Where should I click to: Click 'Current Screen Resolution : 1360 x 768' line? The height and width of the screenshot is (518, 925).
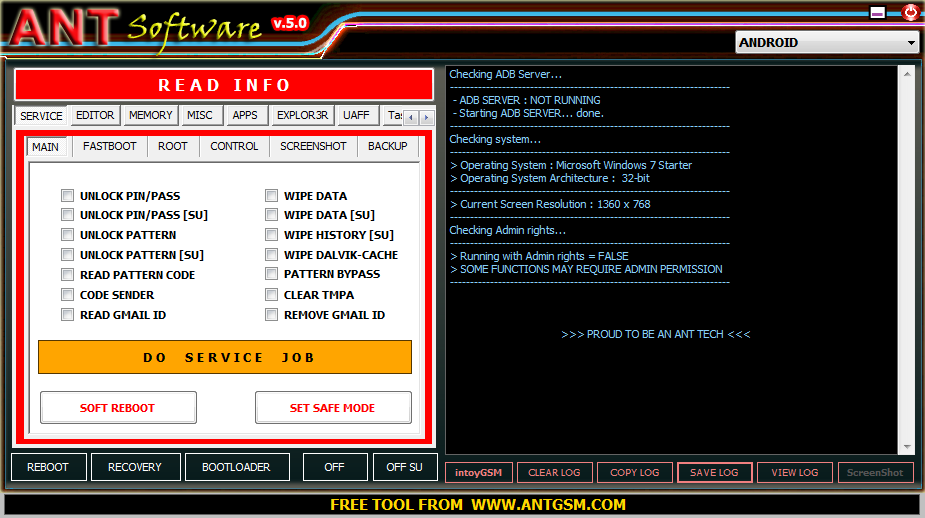click(550, 204)
